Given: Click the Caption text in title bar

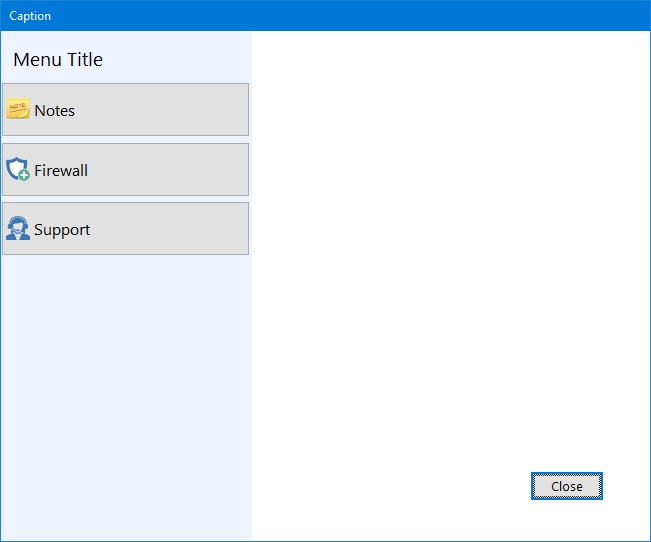Looking at the screenshot, I should (30, 16).
